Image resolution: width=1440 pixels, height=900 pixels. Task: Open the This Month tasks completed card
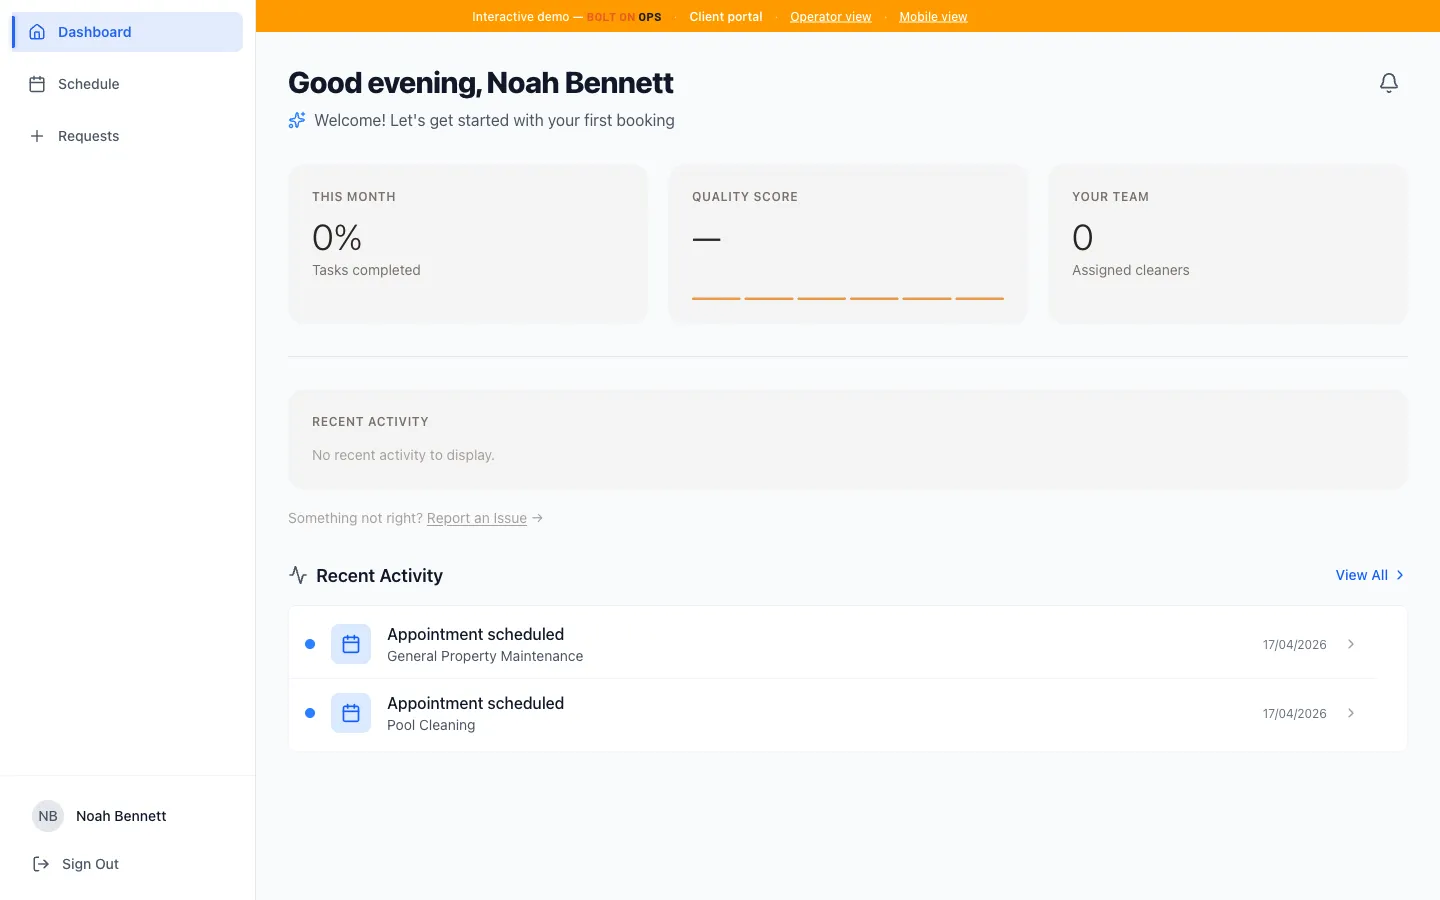[x=468, y=244]
